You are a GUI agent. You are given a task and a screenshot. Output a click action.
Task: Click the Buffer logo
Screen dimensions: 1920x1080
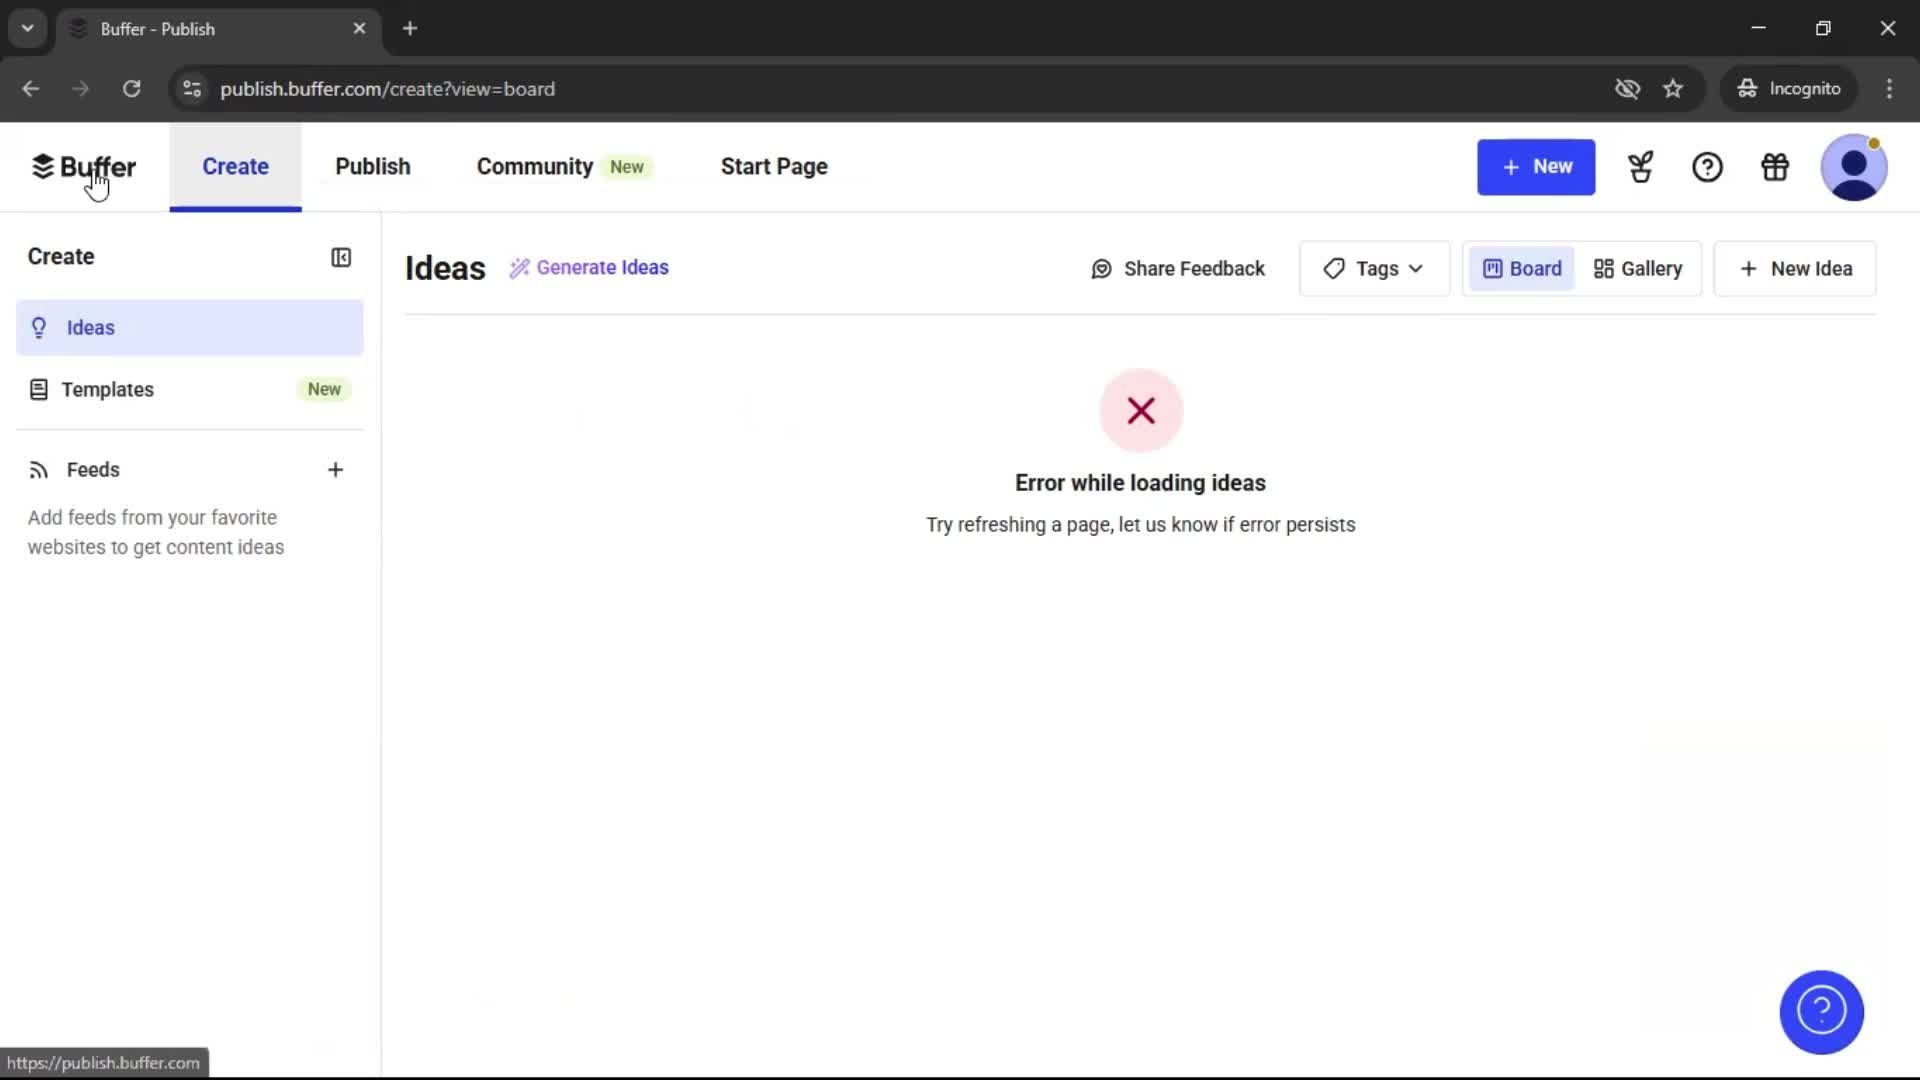point(84,166)
